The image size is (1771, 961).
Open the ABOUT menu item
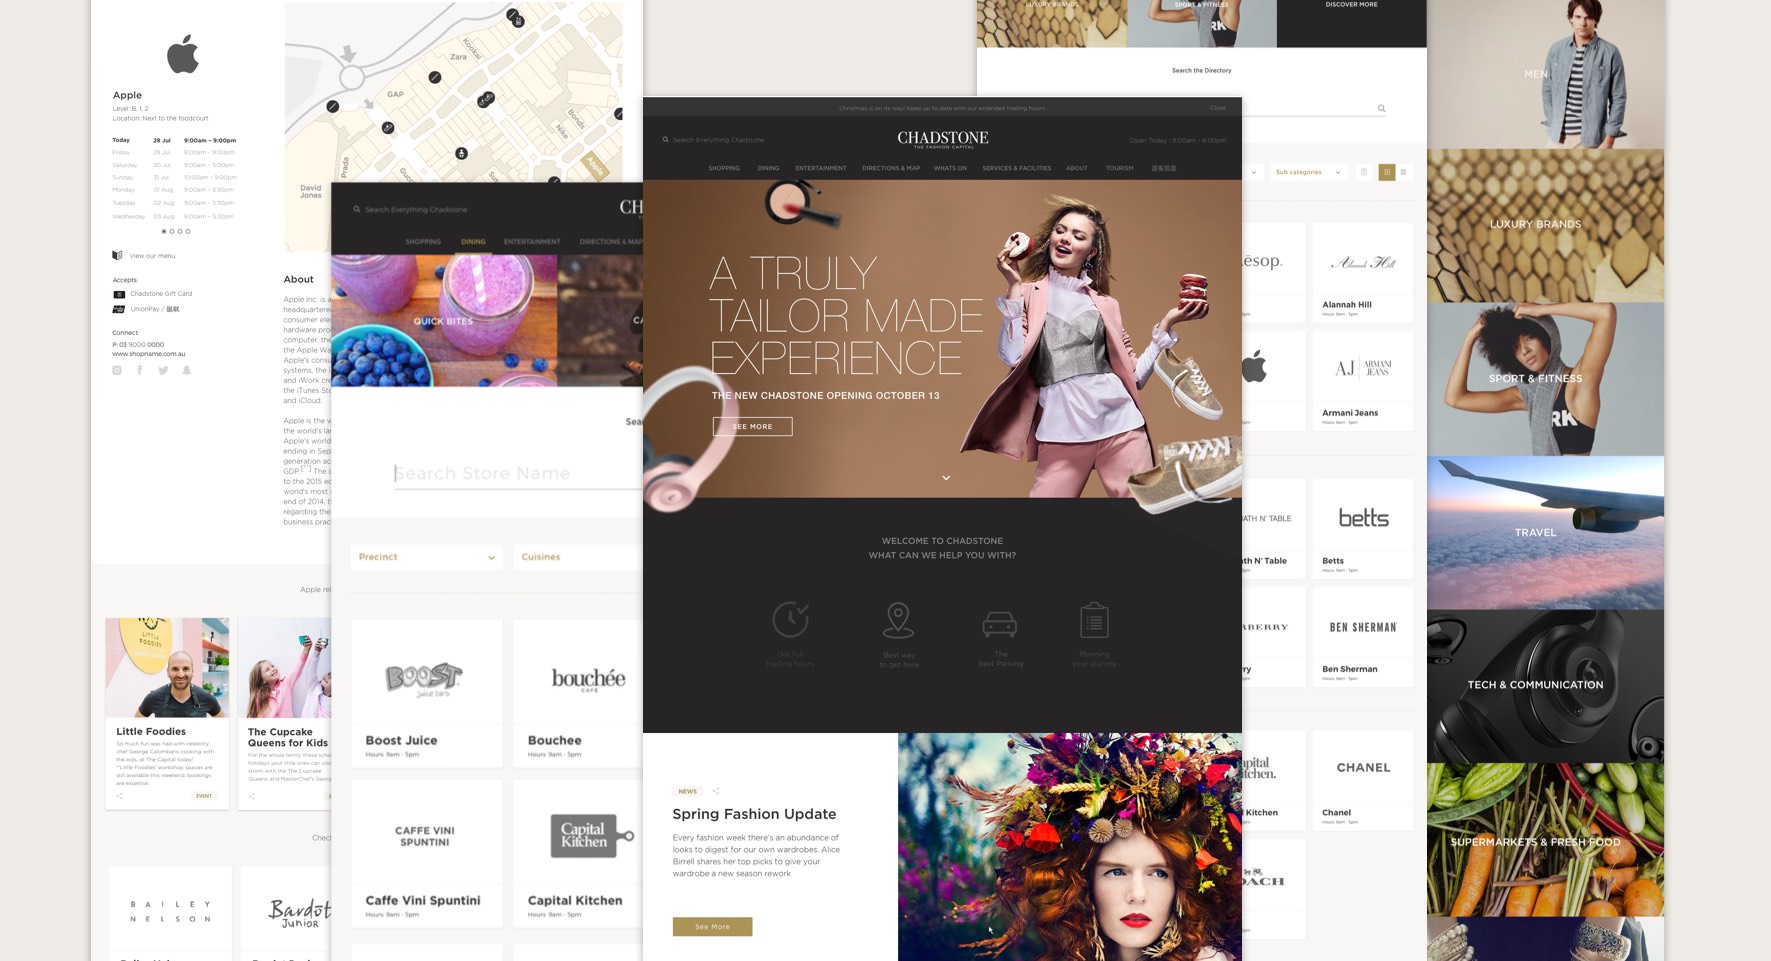point(1077,168)
